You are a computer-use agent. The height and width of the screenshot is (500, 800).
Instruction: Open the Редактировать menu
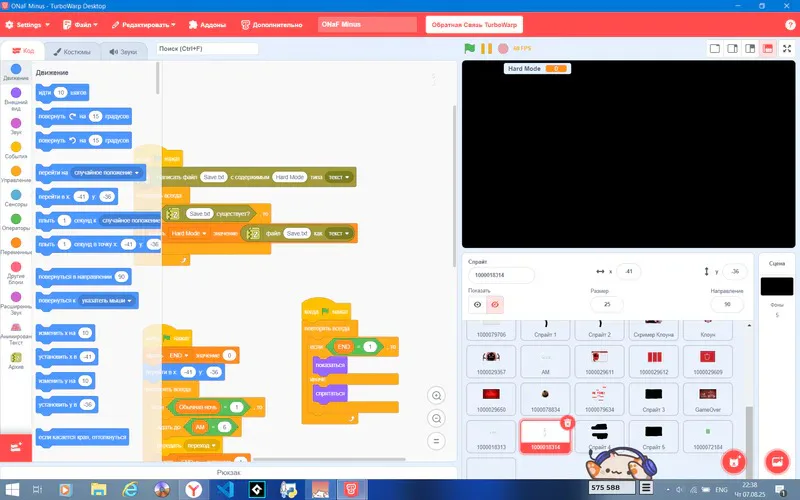click(143, 24)
